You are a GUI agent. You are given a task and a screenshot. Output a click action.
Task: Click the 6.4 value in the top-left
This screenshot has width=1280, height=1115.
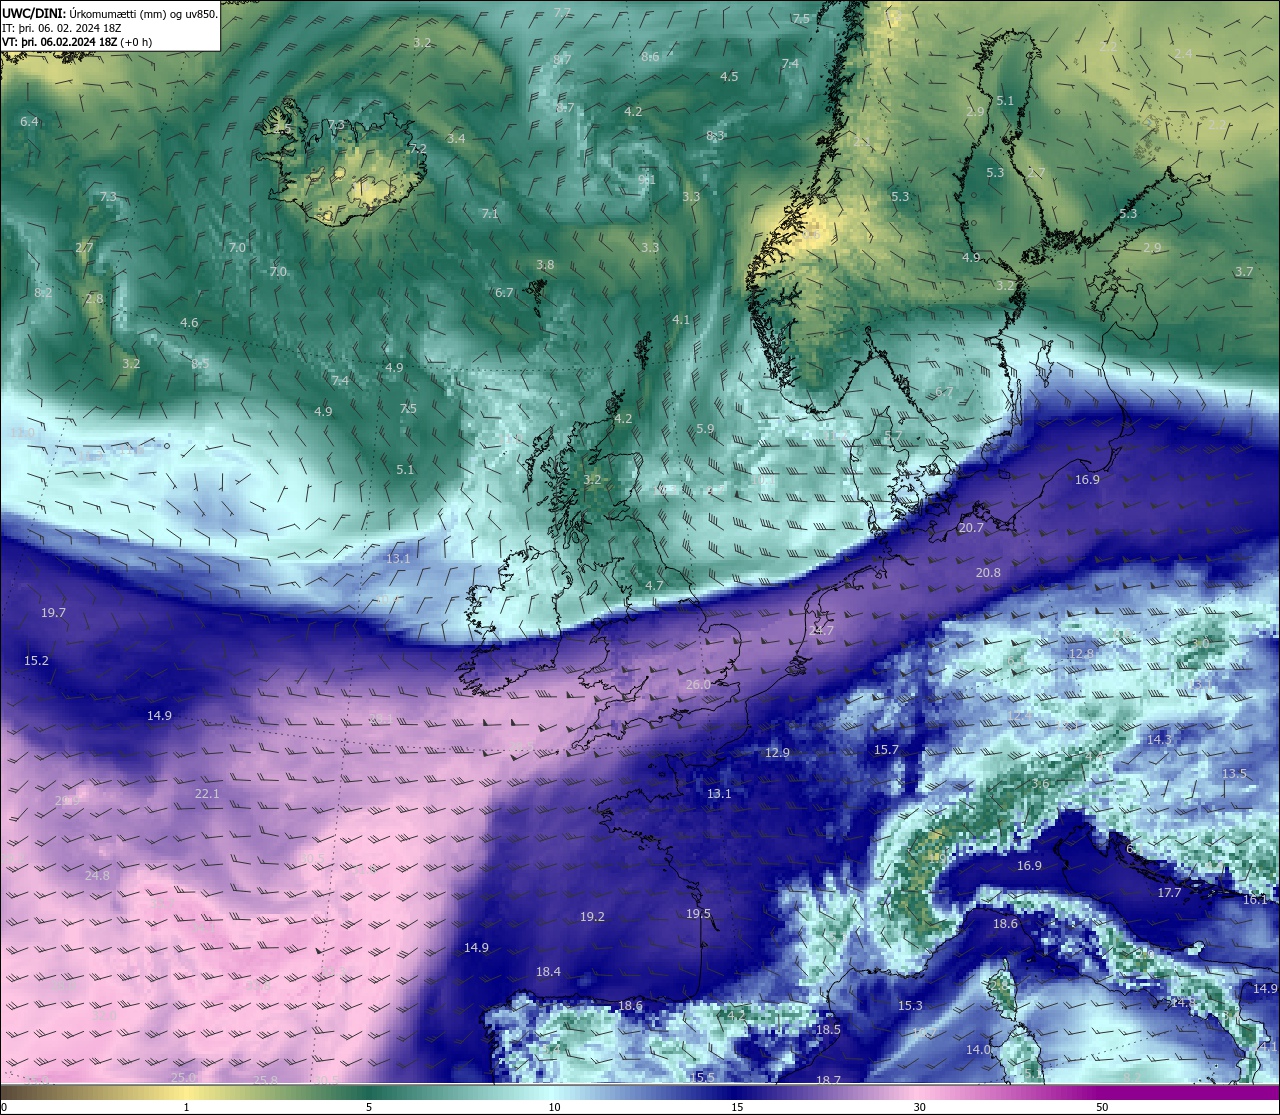coord(29,122)
